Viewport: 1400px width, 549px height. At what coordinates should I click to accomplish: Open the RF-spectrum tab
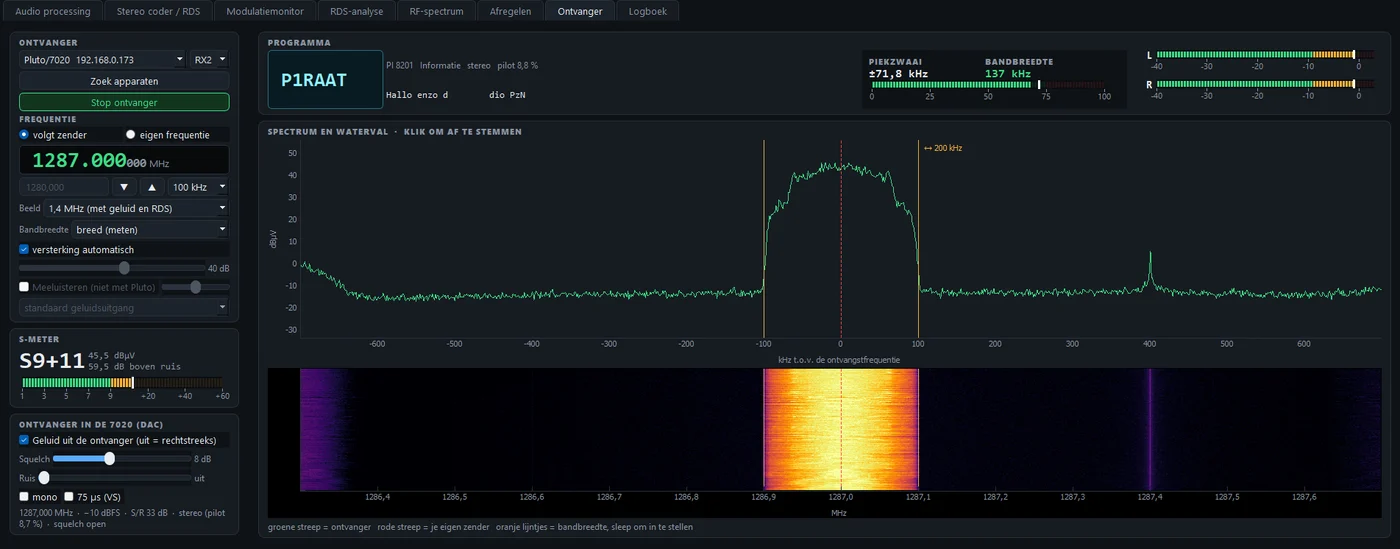click(x=436, y=11)
